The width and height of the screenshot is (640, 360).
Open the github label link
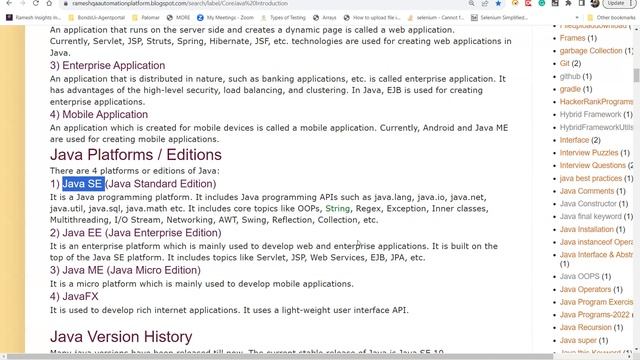pyautogui.click(x=570, y=76)
